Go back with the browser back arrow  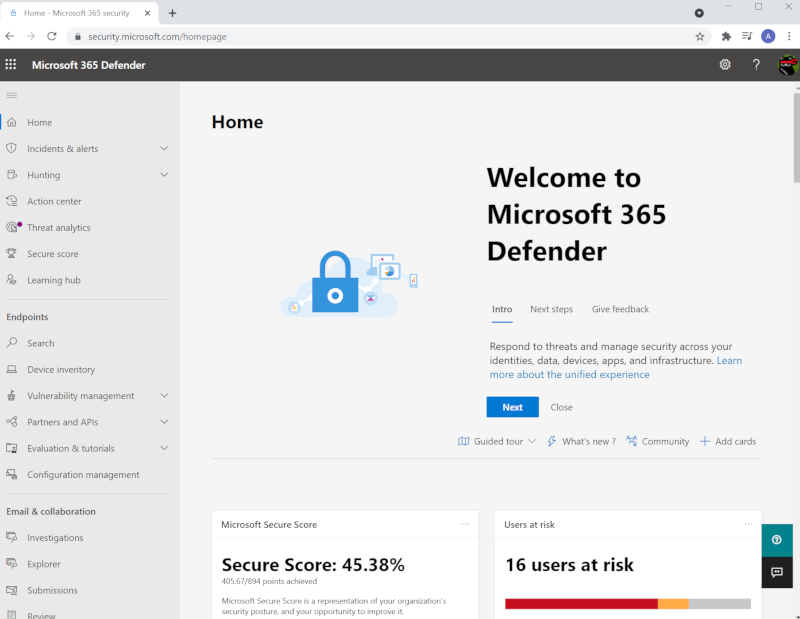tap(10, 36)
